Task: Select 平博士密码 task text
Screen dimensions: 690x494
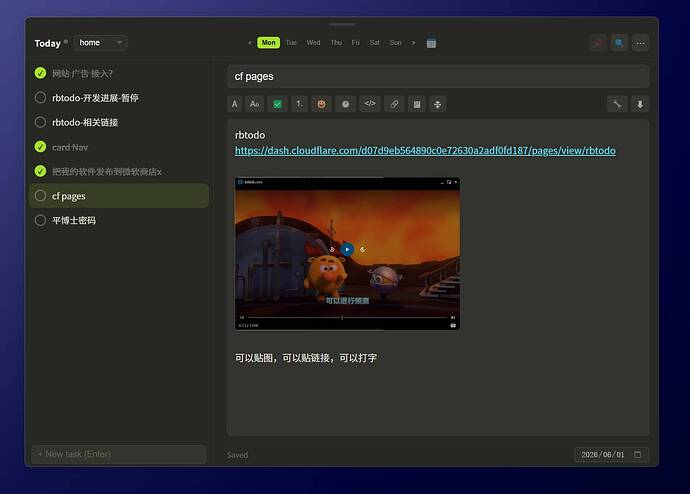Action: pos(74,220)
